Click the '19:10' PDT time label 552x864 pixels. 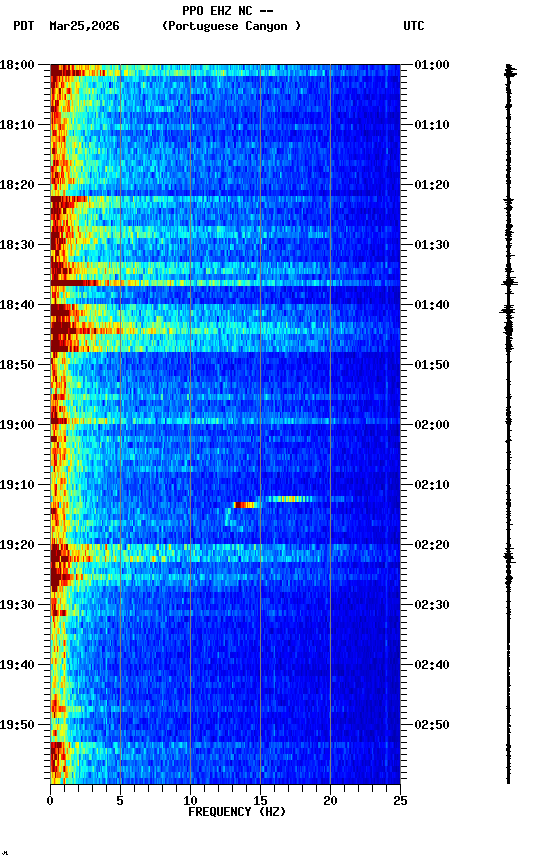17,485
